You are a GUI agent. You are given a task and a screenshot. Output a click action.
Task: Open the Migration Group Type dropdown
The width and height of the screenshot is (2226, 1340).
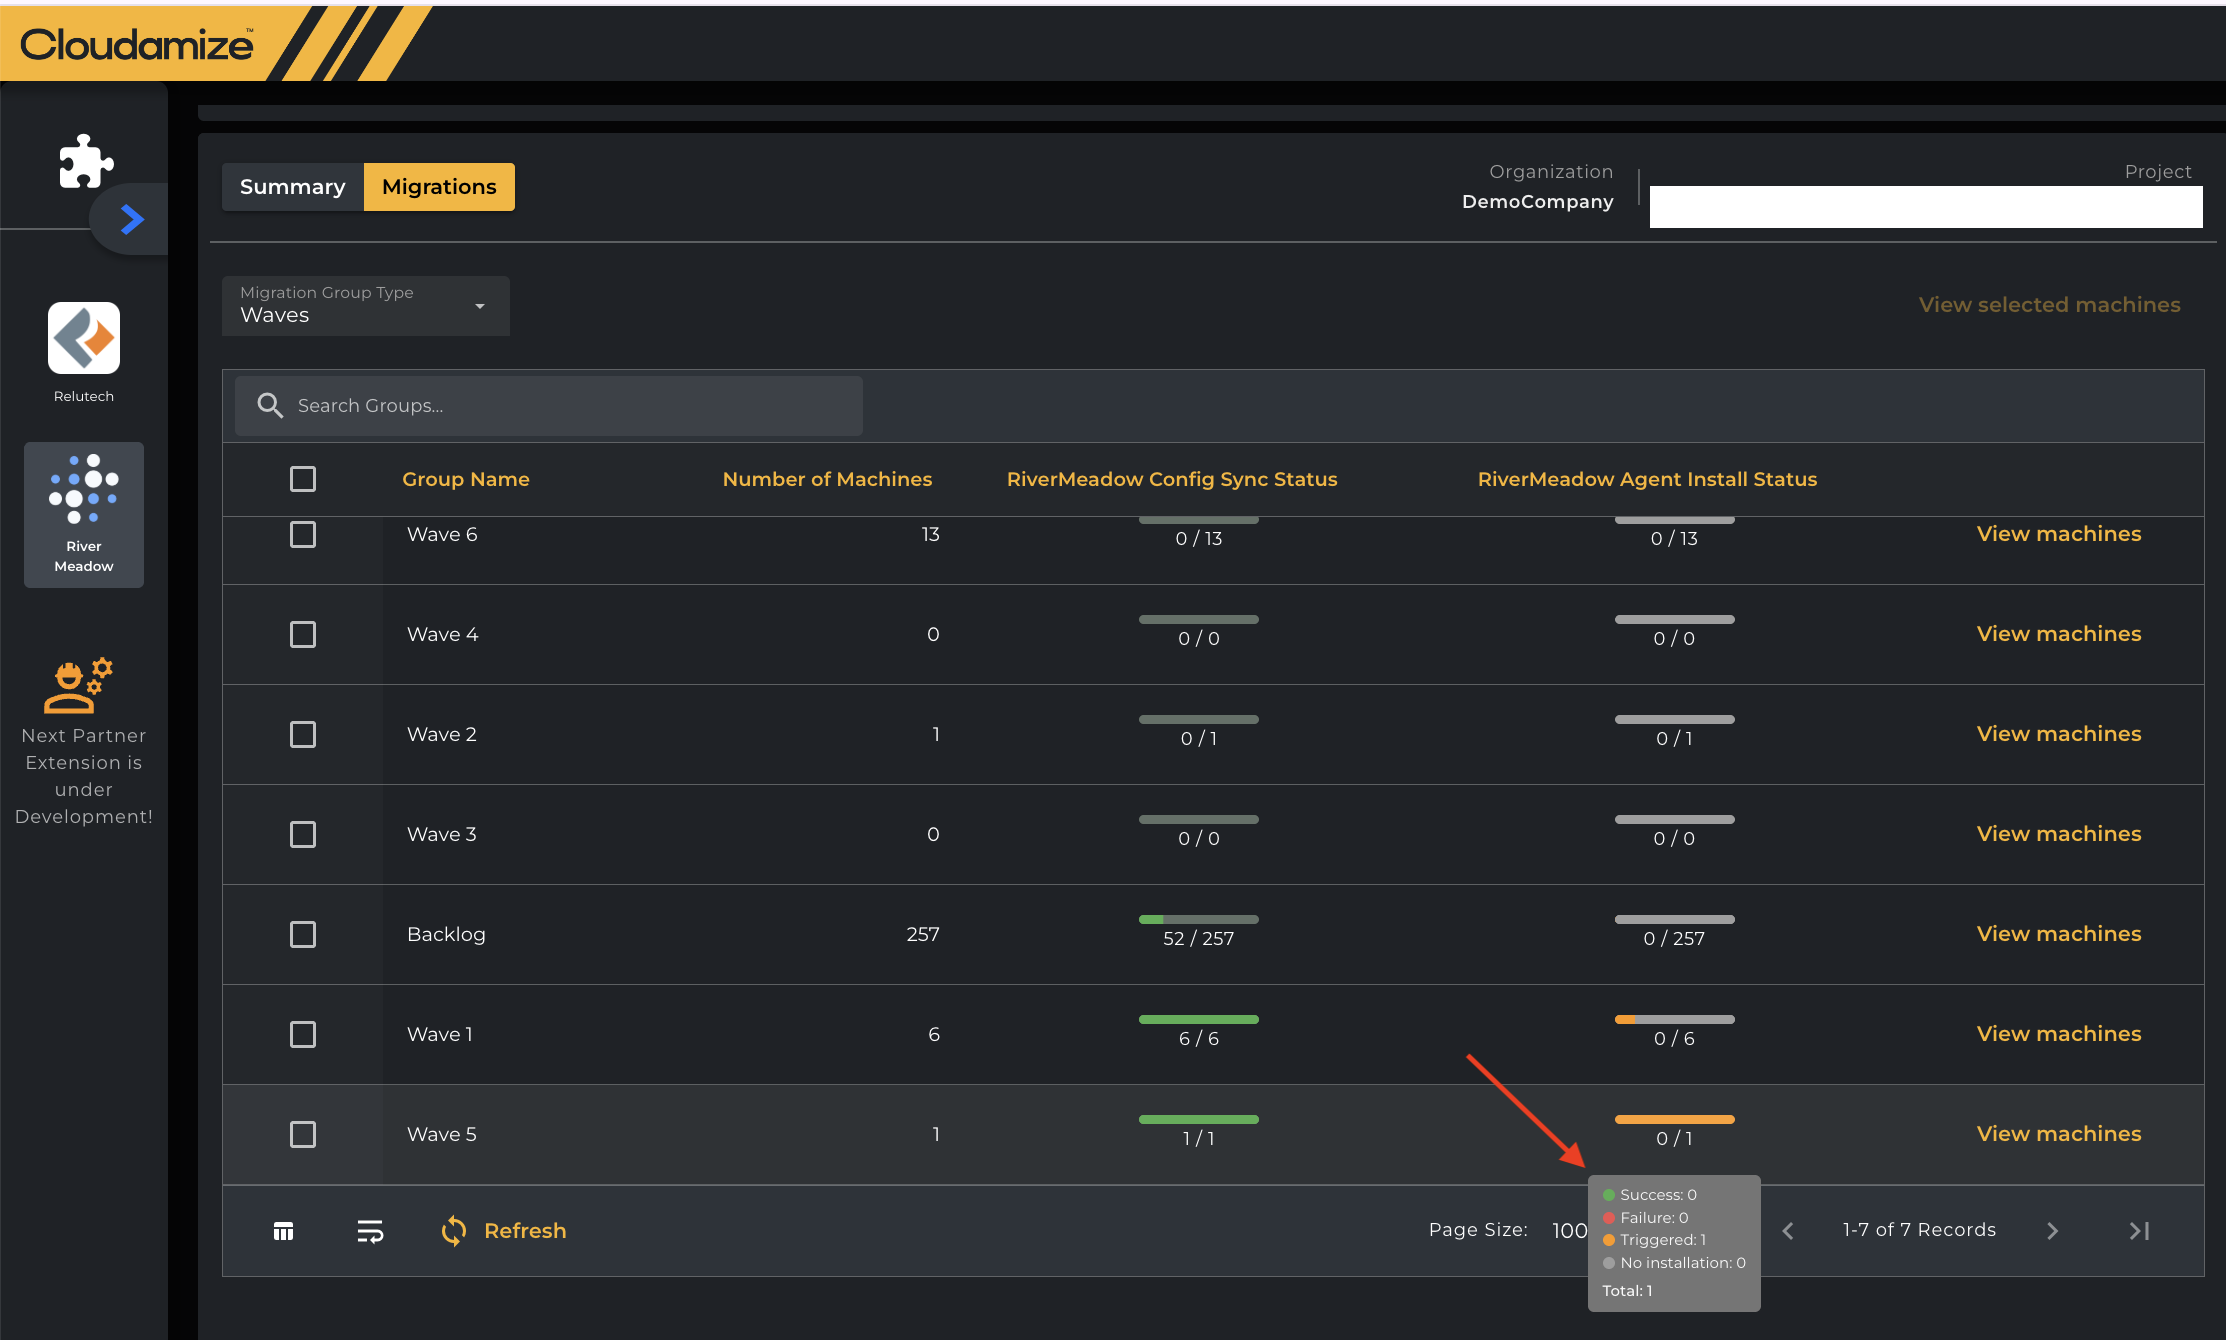click(x=366, y=305)
